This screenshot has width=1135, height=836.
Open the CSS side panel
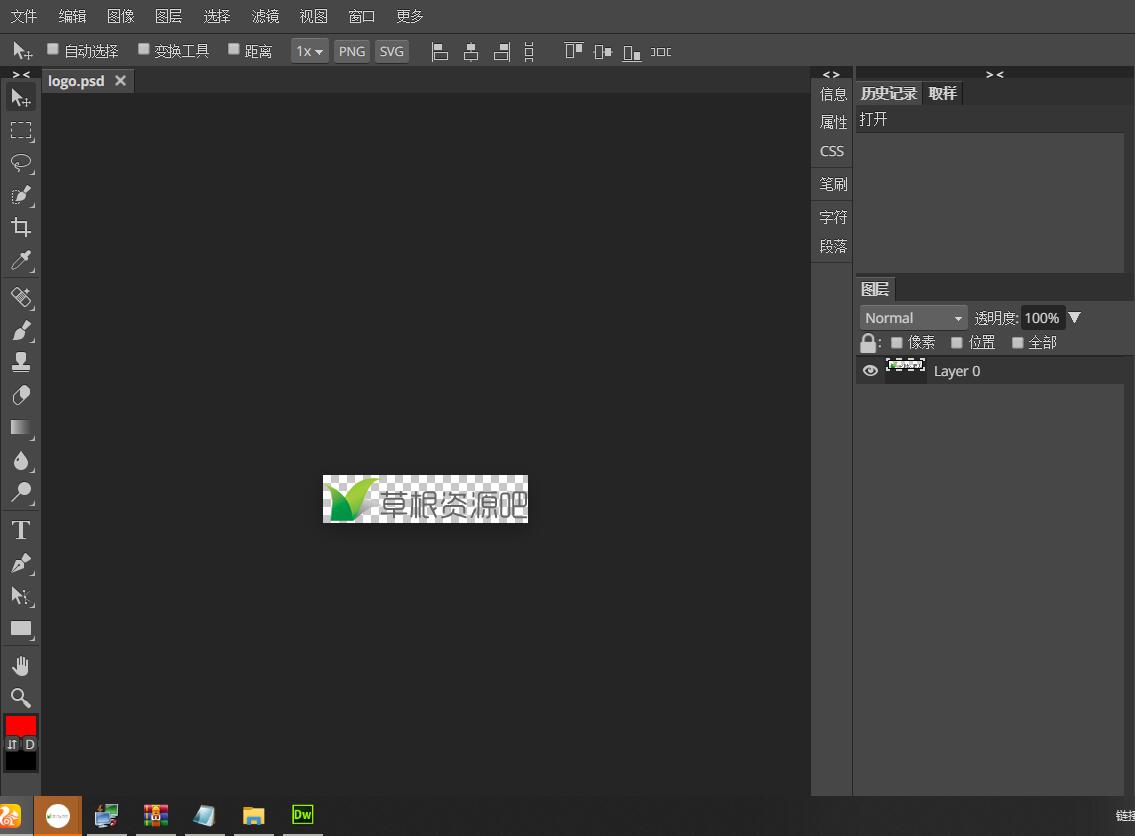[x=832, y=151]
